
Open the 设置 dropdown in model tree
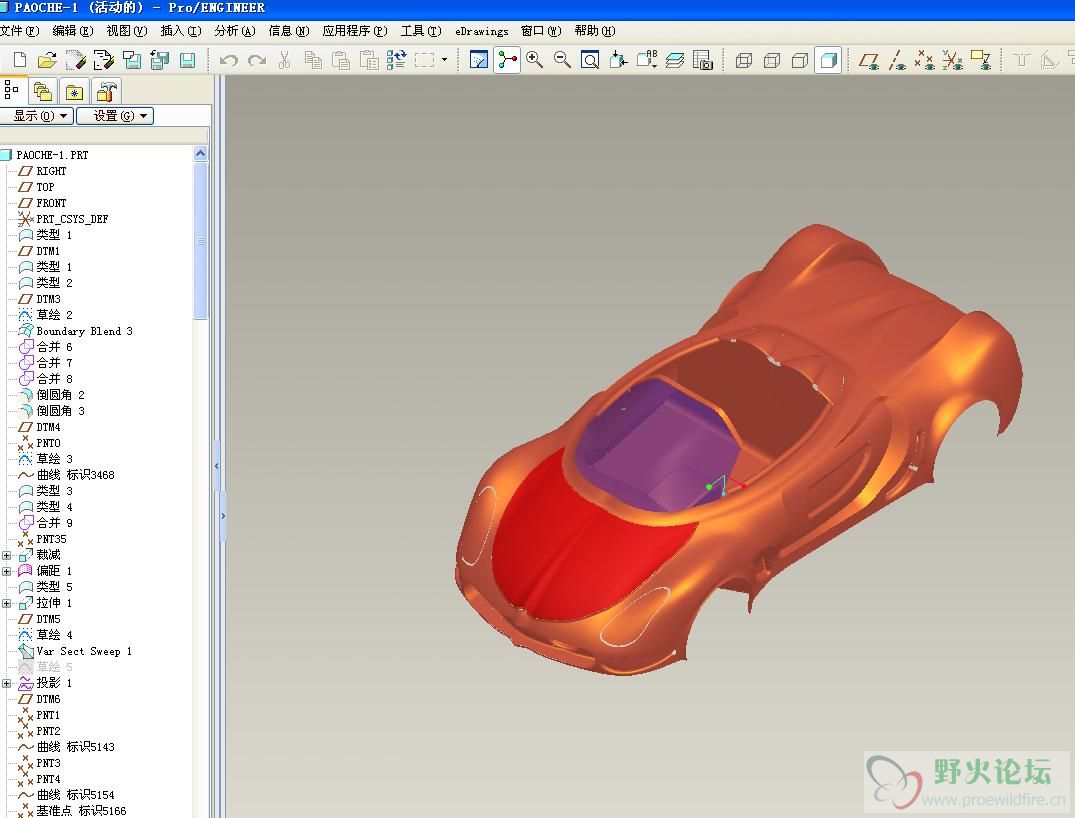coord(114,116)
